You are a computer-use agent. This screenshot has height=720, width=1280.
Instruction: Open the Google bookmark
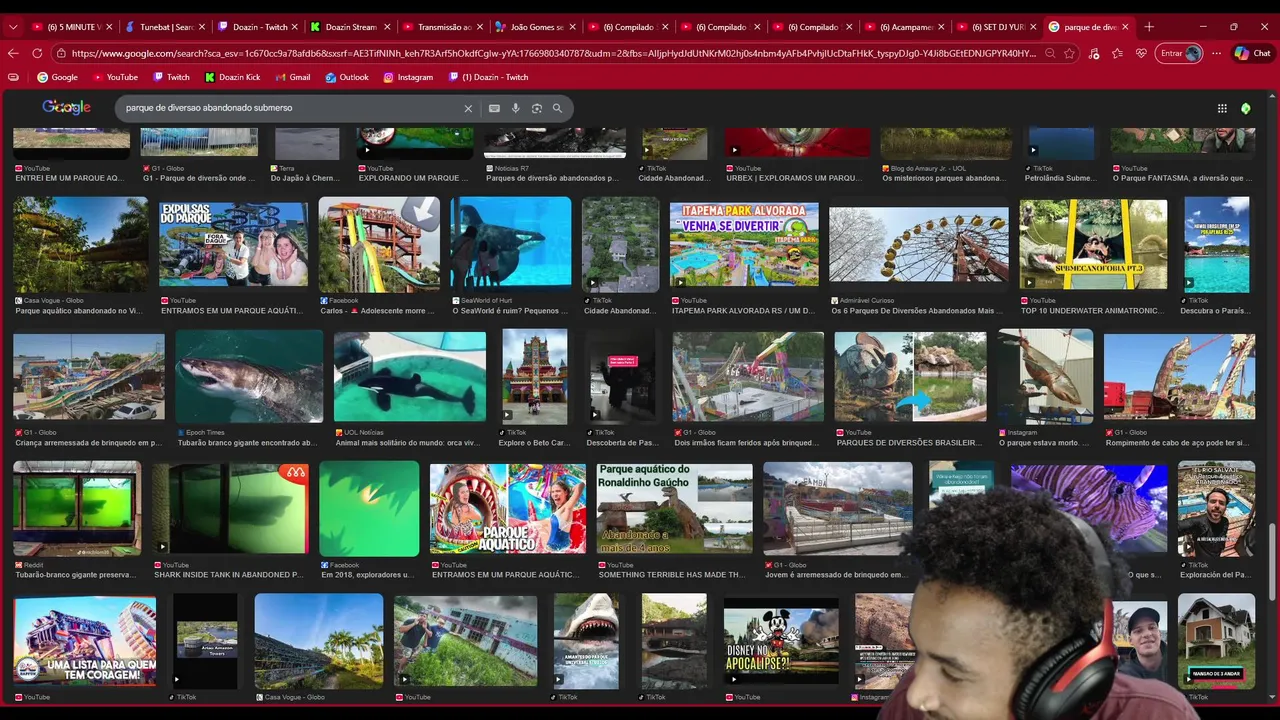(x=57, y=77)
